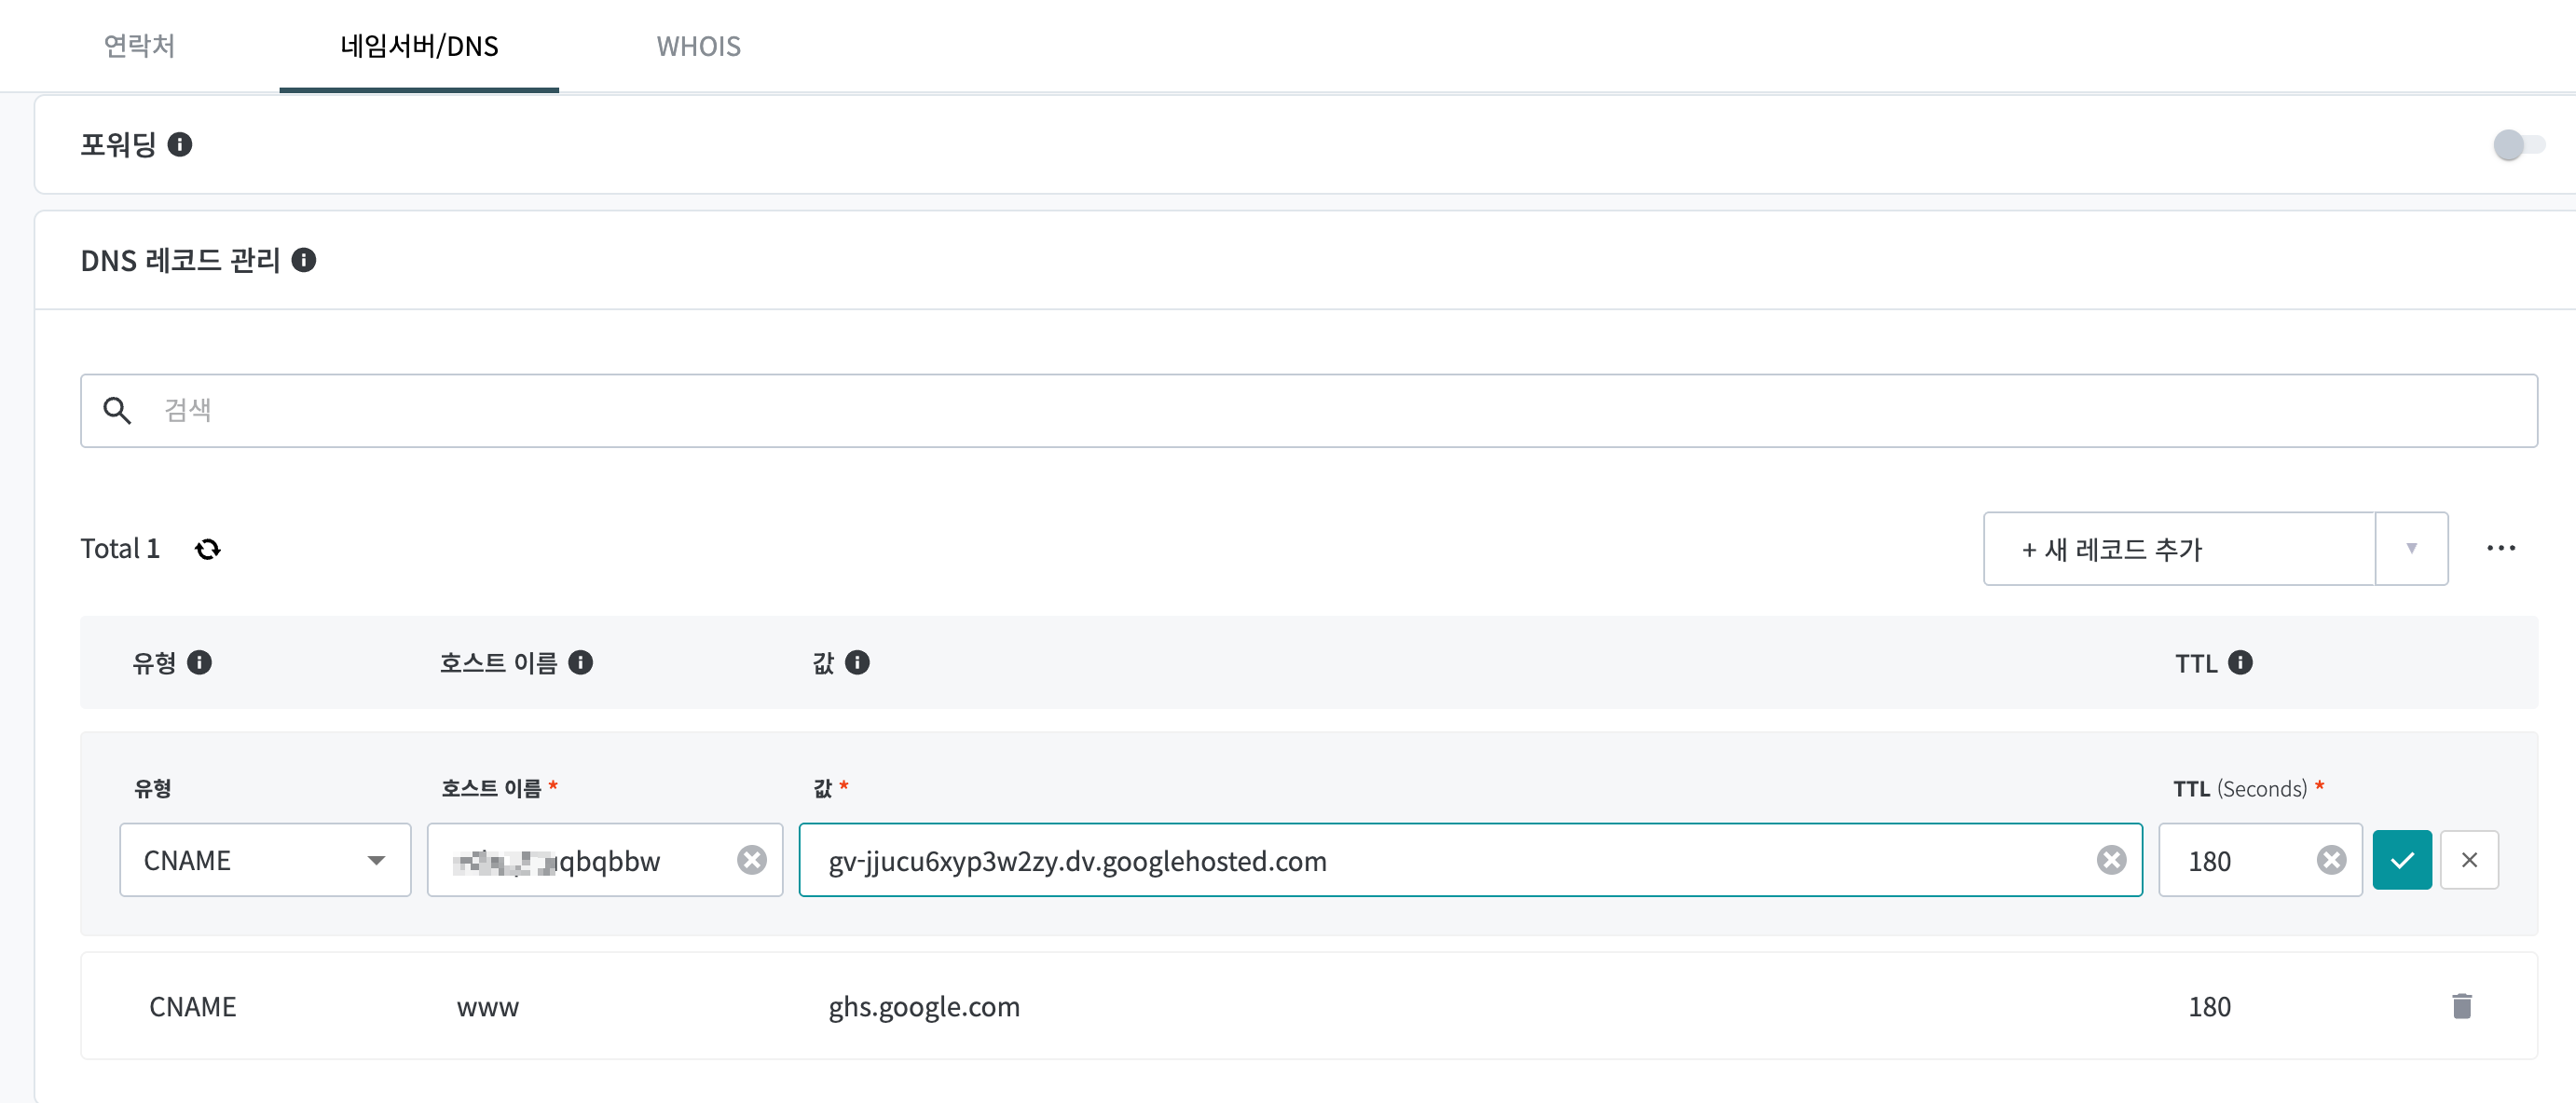The height and width of the screenshot is (1103, 2576).
Task: Open the CNAME record type dropdown
Action: coord(265,860)
